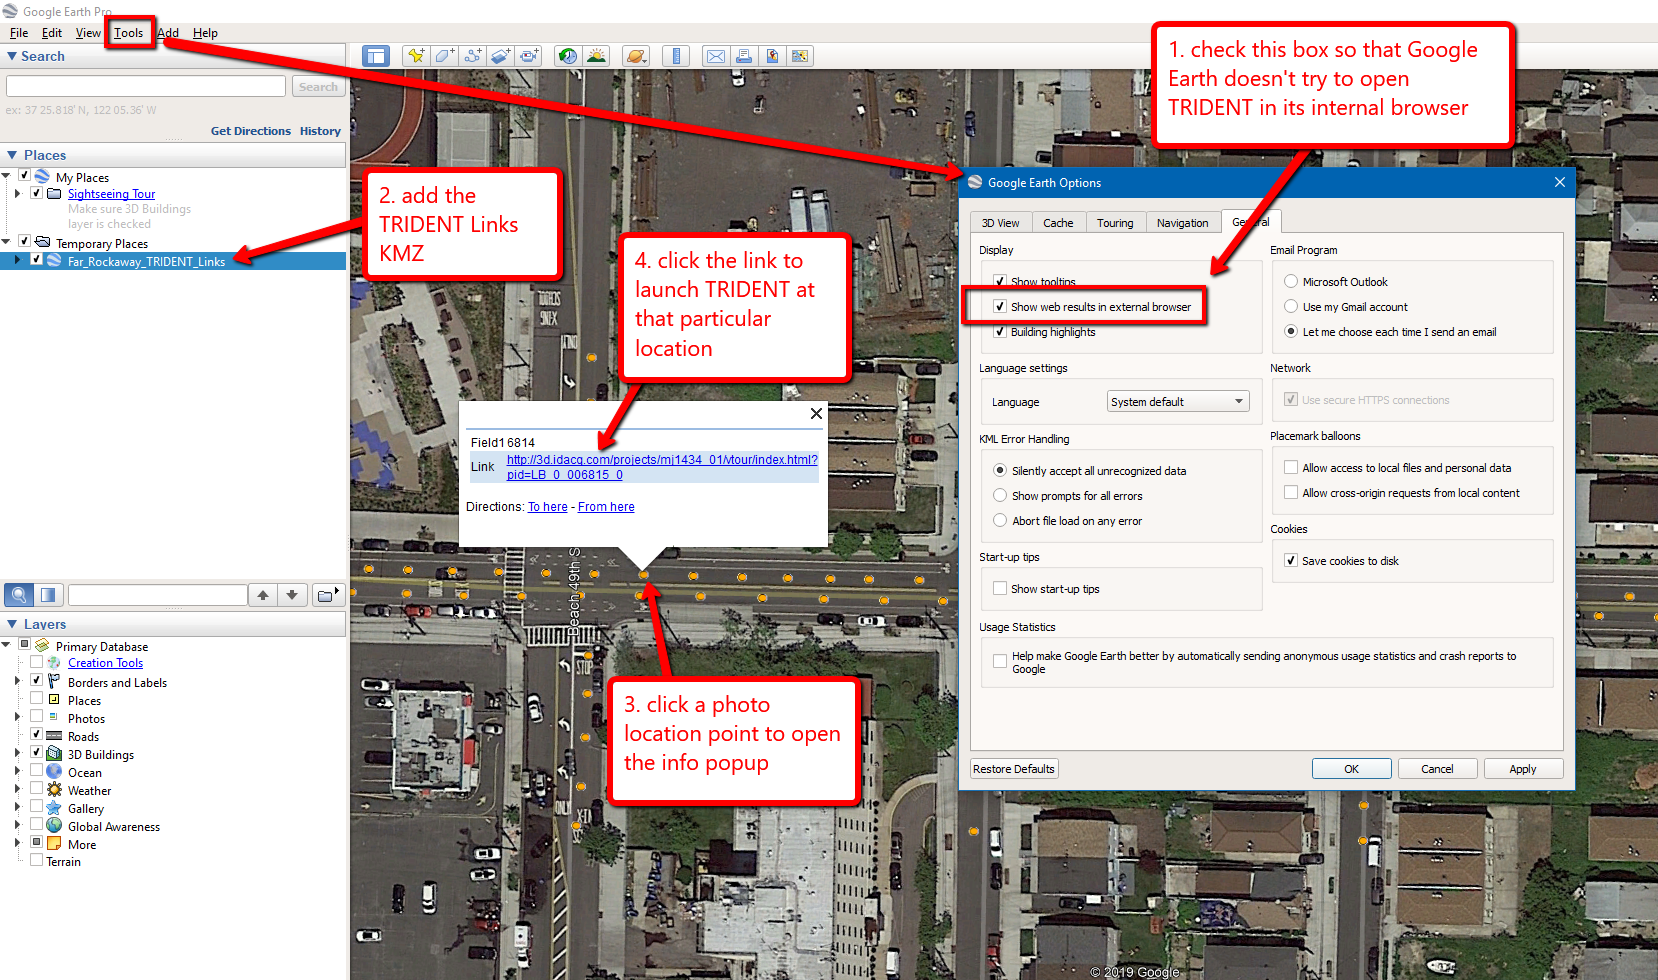This screenshot has width=1658, height=980.
Task: Switch to the Cache tab
Action: (x=1058, y=223)
